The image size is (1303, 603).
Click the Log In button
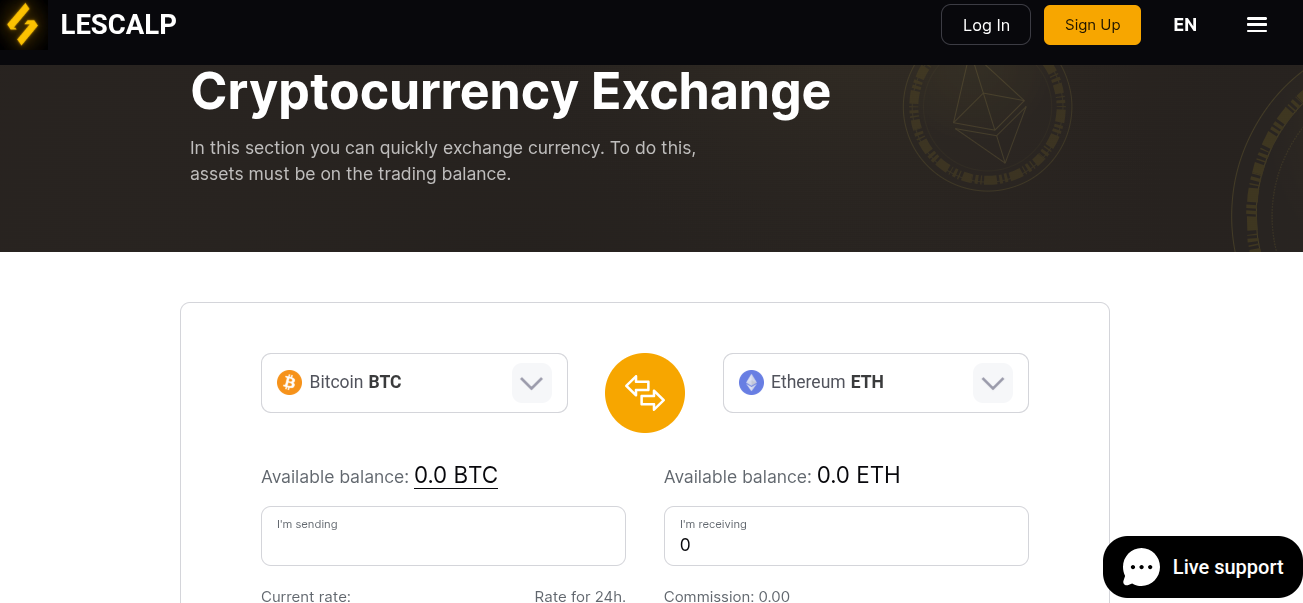pos(986,25)
